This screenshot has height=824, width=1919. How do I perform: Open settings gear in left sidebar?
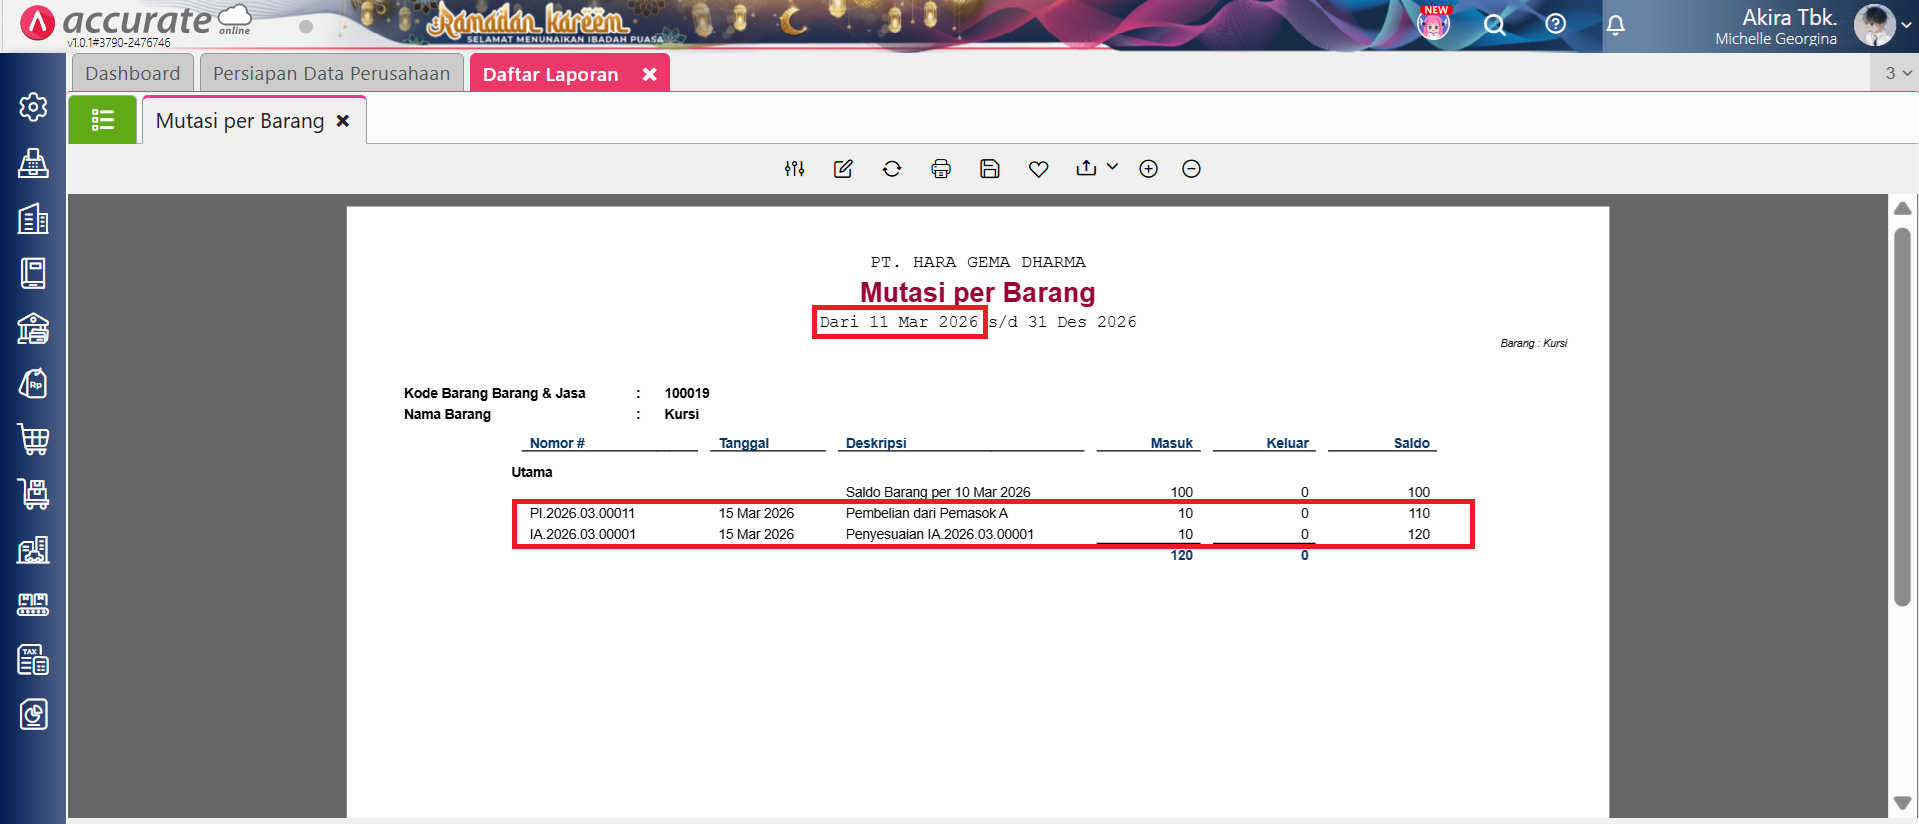pyautogui.click(x=33, y=107)
